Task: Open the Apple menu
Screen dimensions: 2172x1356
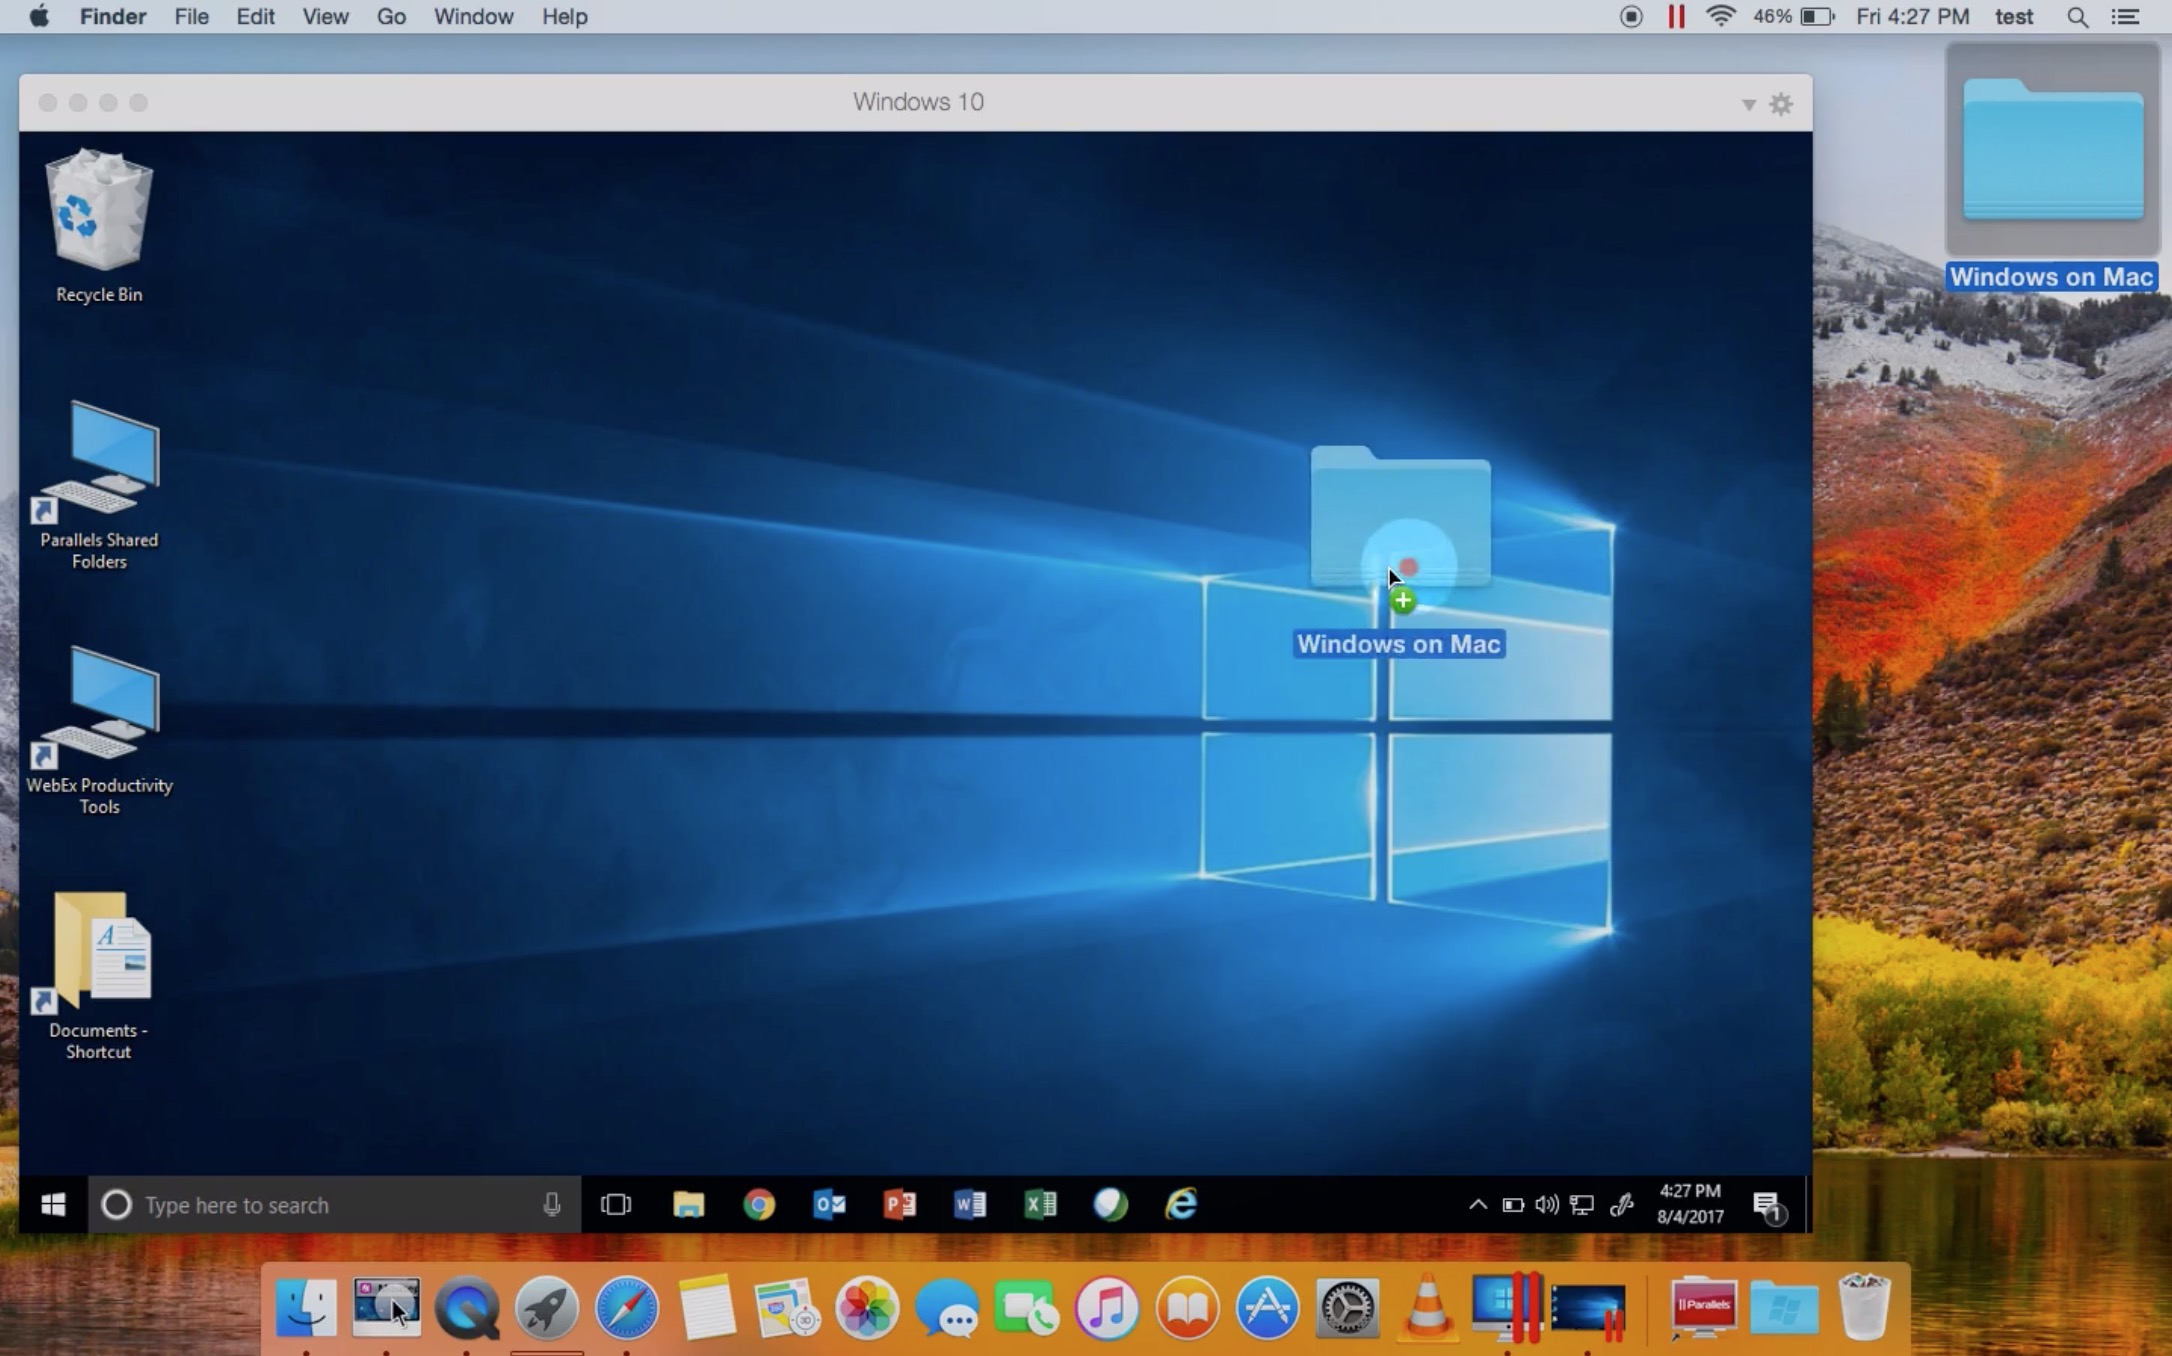Action: click(x=39, y=17)
